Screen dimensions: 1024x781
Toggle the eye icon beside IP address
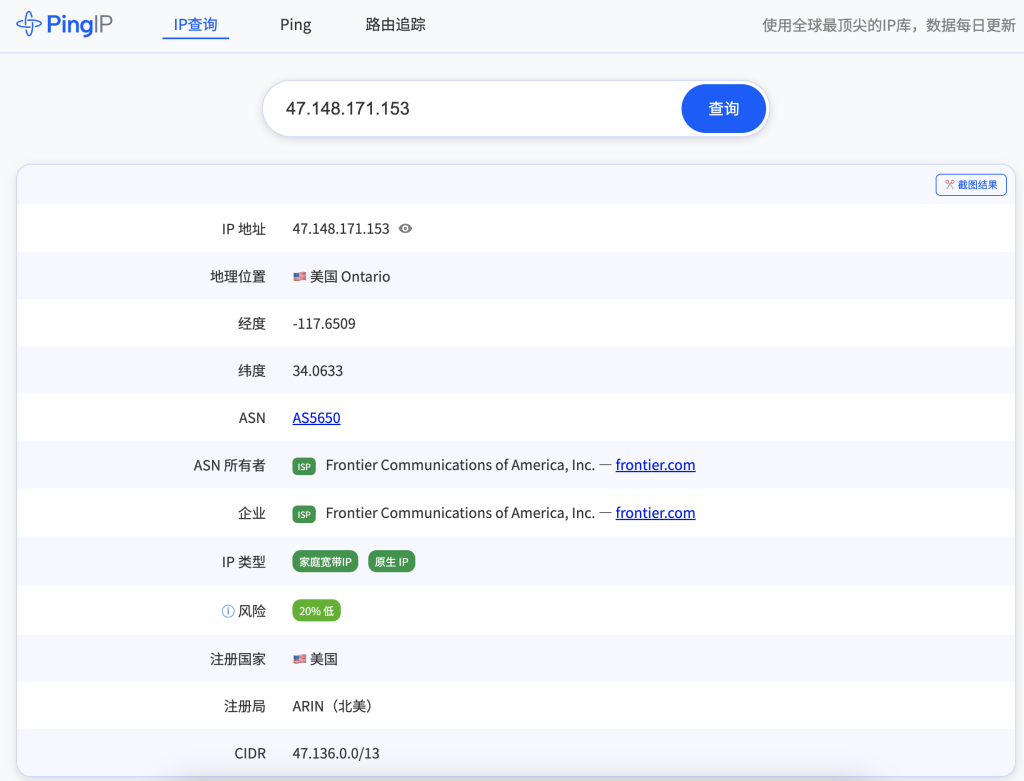pyautogui.click(x=405, y=229)
